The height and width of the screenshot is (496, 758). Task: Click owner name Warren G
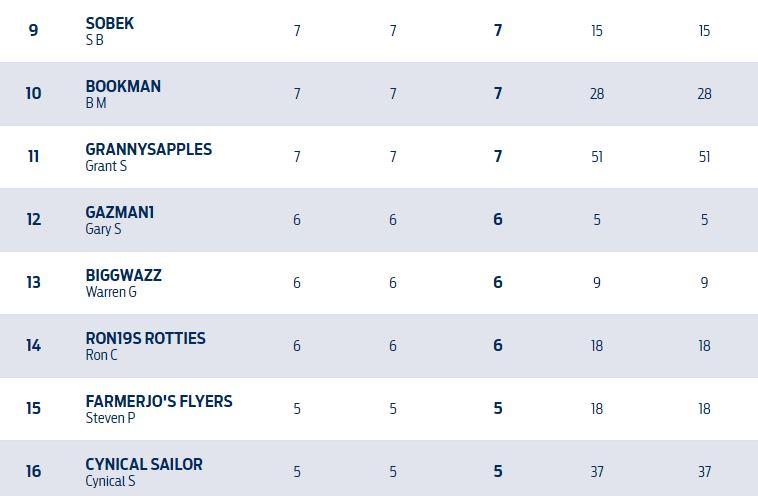click(111, 292)
